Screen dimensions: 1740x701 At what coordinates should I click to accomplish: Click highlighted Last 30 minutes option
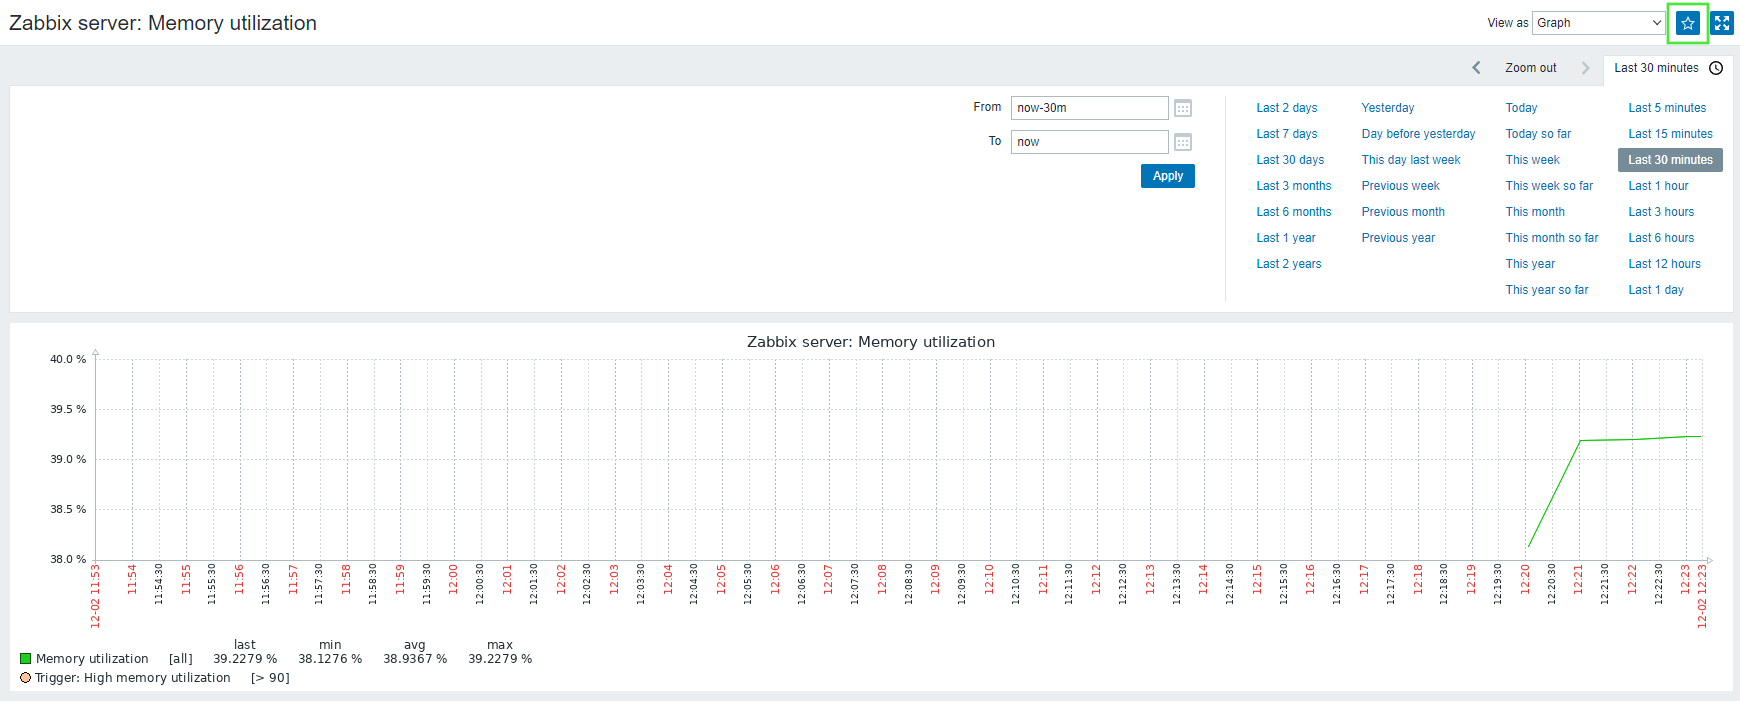click(x=1670, y=160)
